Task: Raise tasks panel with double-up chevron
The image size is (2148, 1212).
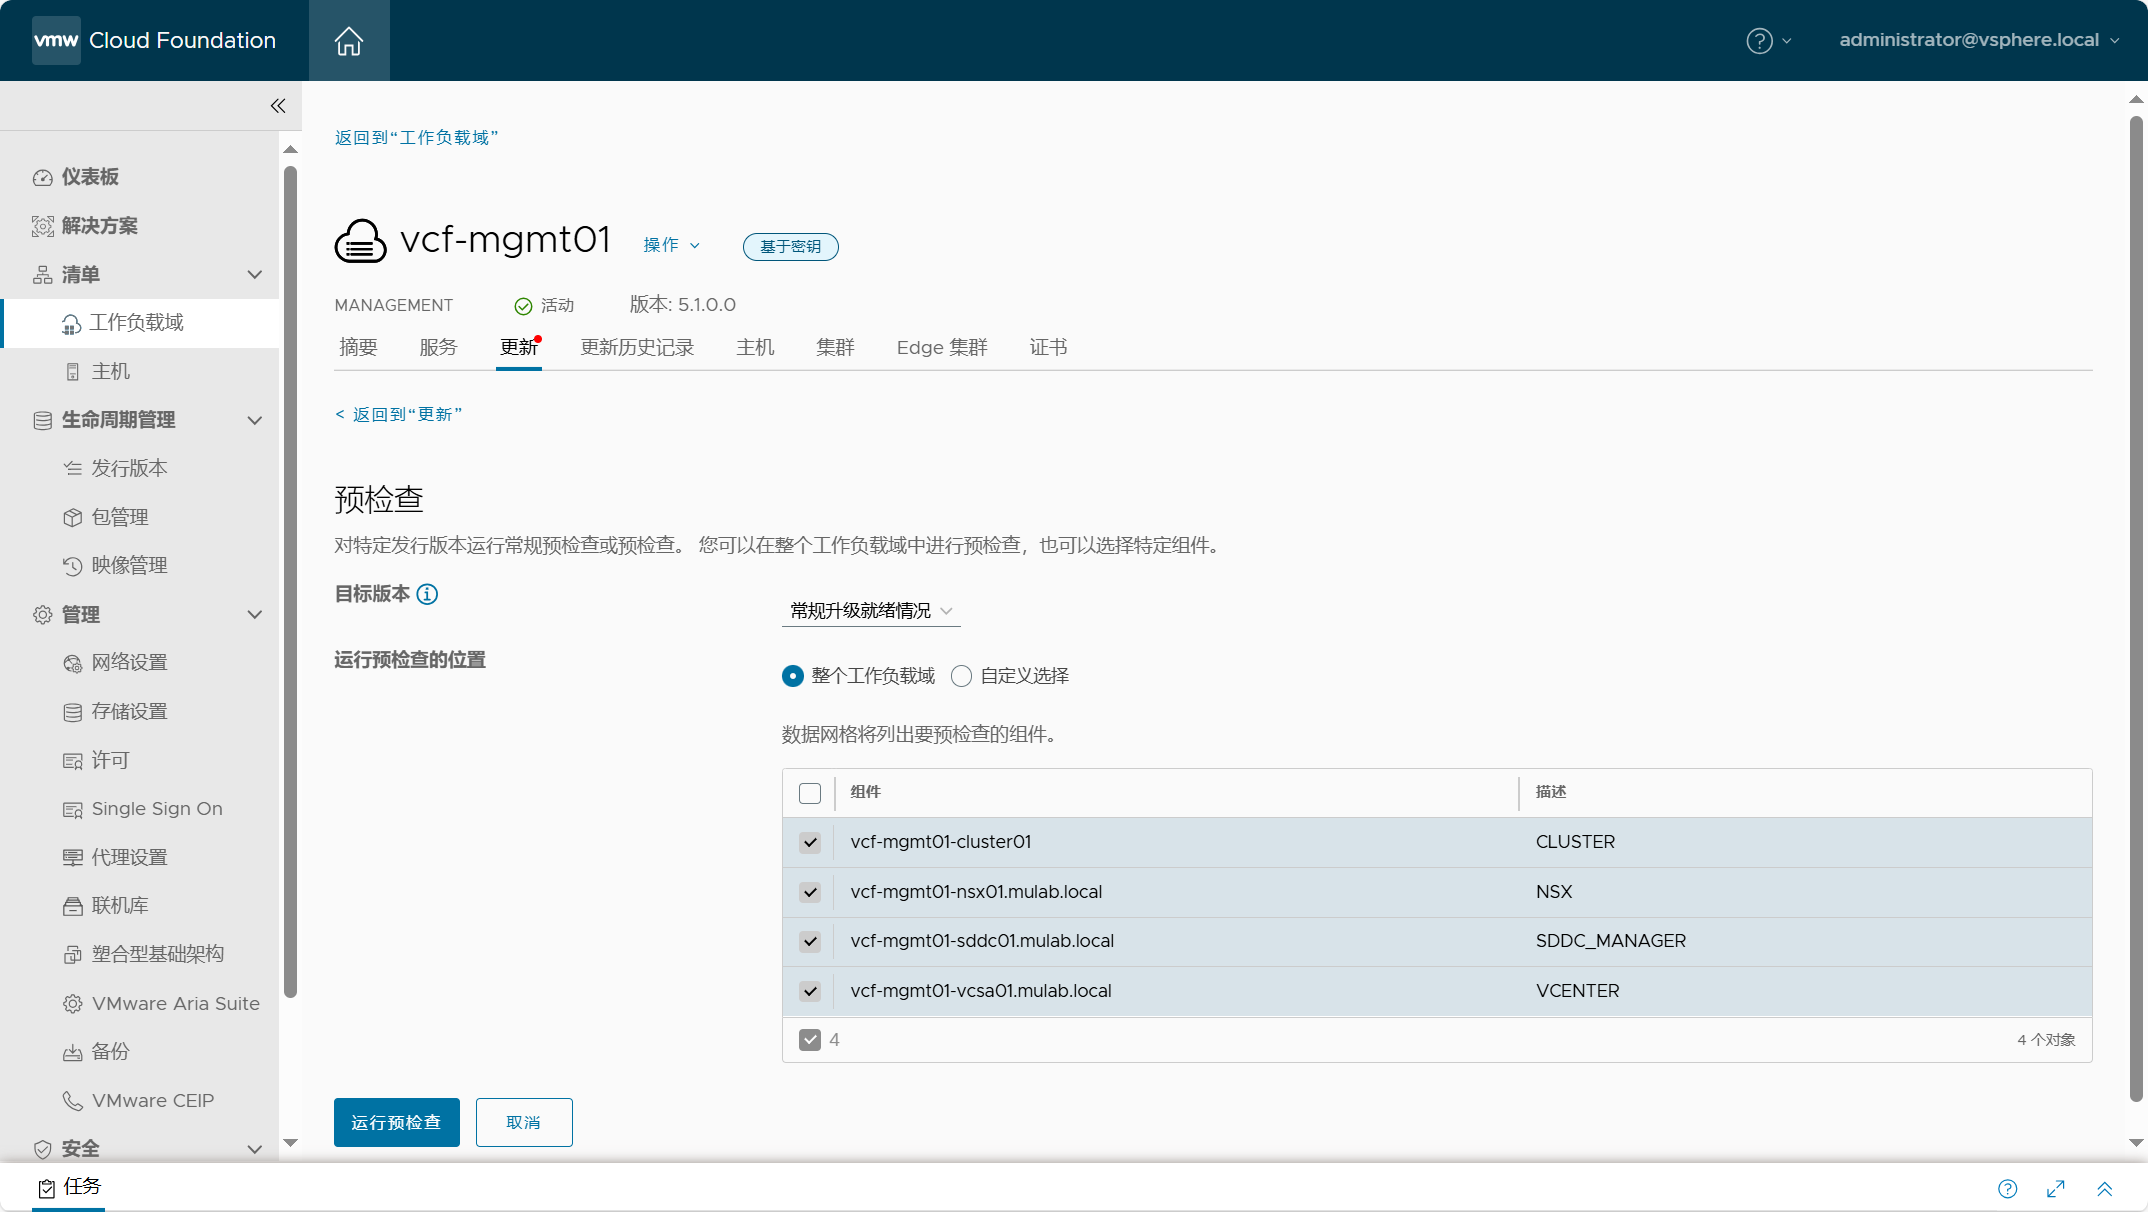Action: 2104,1189
